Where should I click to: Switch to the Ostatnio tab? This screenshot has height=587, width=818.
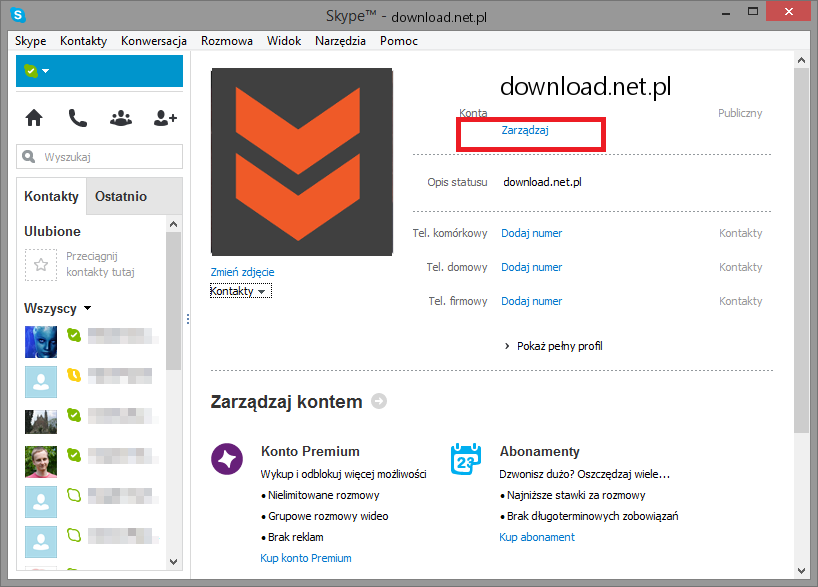[121, 196]
